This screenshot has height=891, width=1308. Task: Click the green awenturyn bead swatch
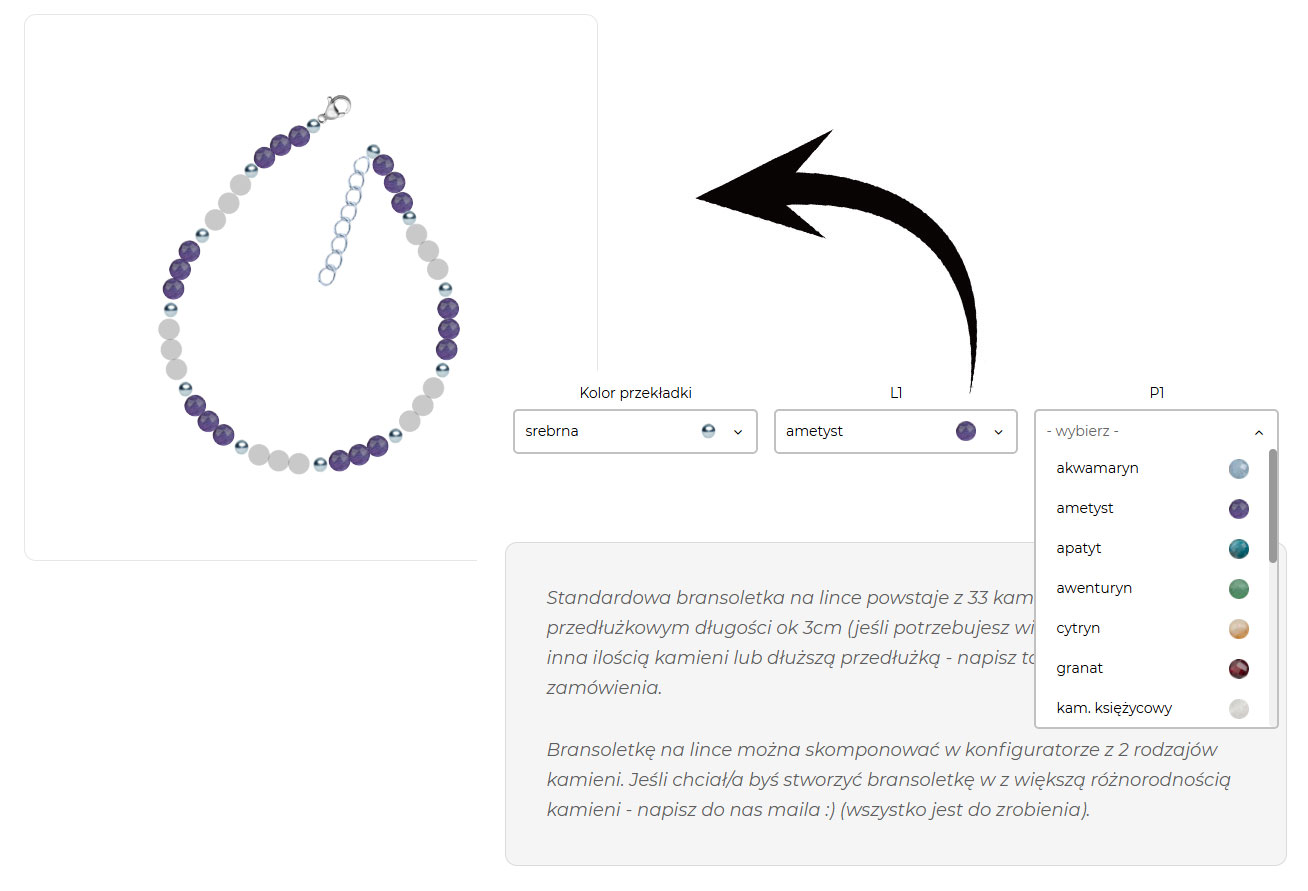pyautogui.click(x=1239, y=588)
